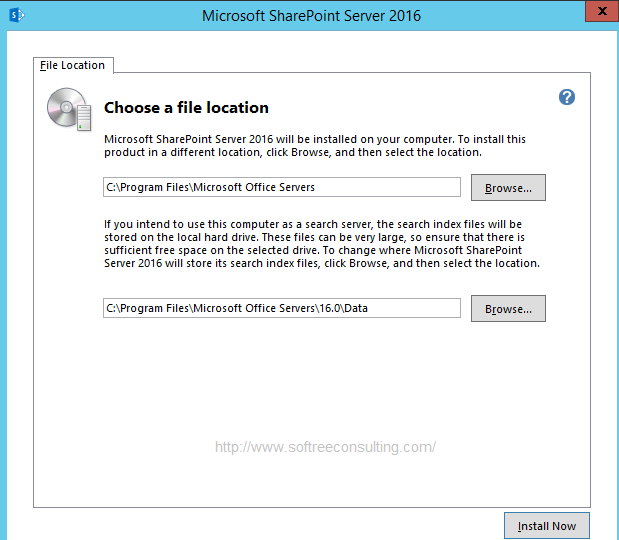Click the 'Choose a file location' heading
The image size is (619, 540).
coord(186,108)
